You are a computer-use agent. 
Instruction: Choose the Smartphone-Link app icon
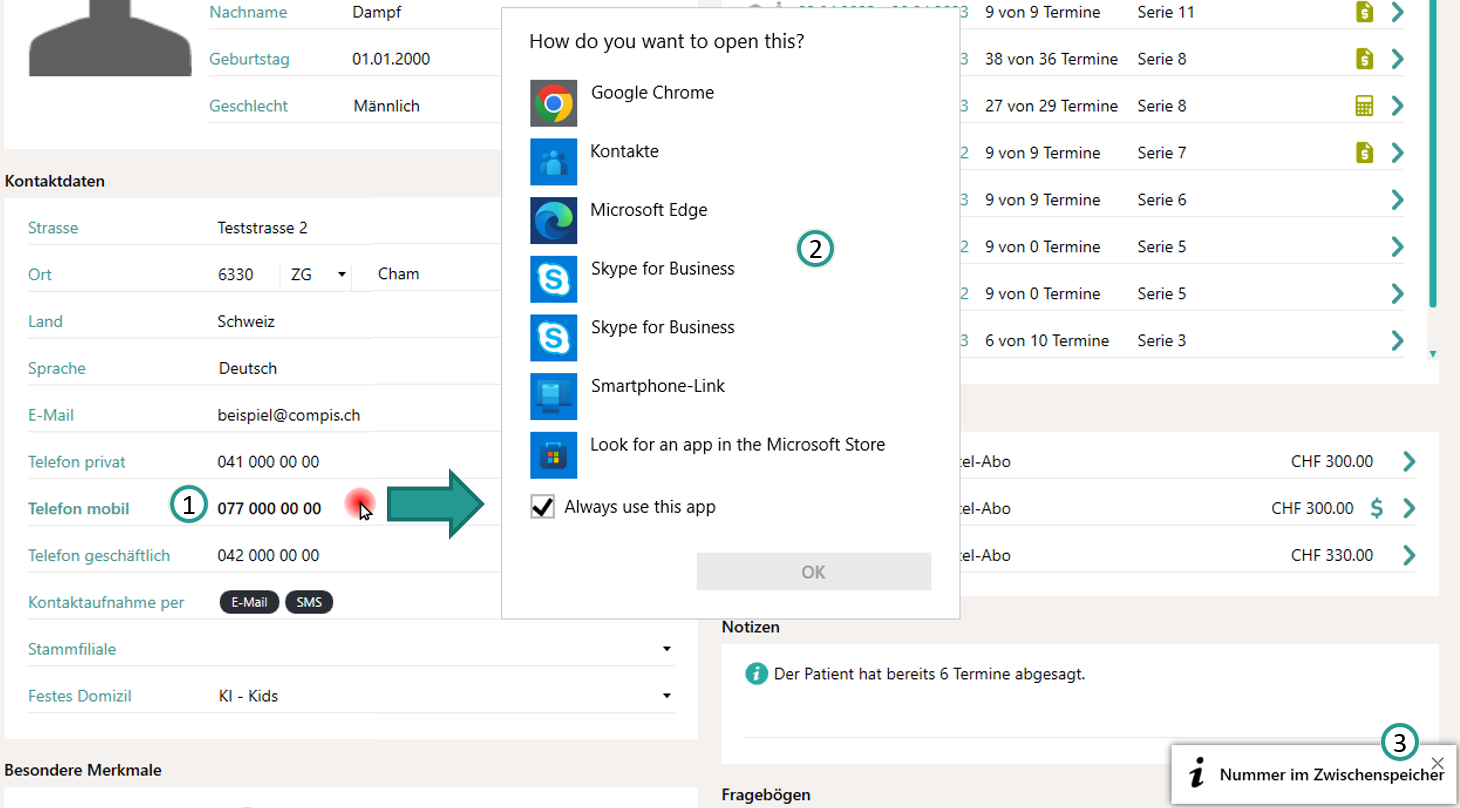tap(553, 396)
